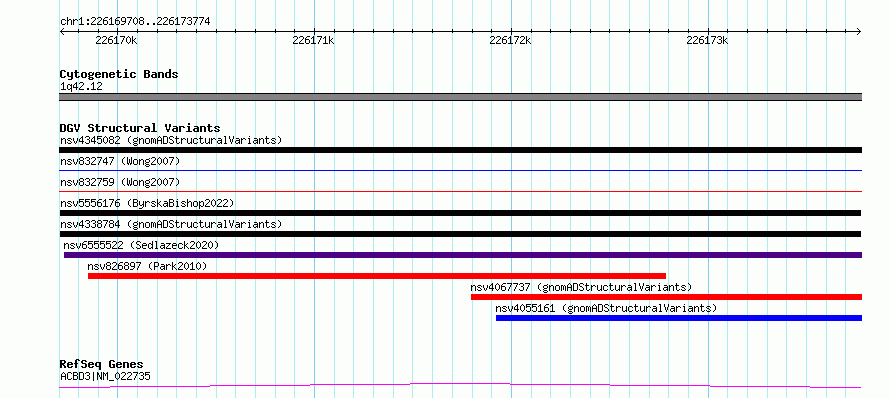
Task: Open nsv826897 (Park2010) label
Action: point(148,266)
